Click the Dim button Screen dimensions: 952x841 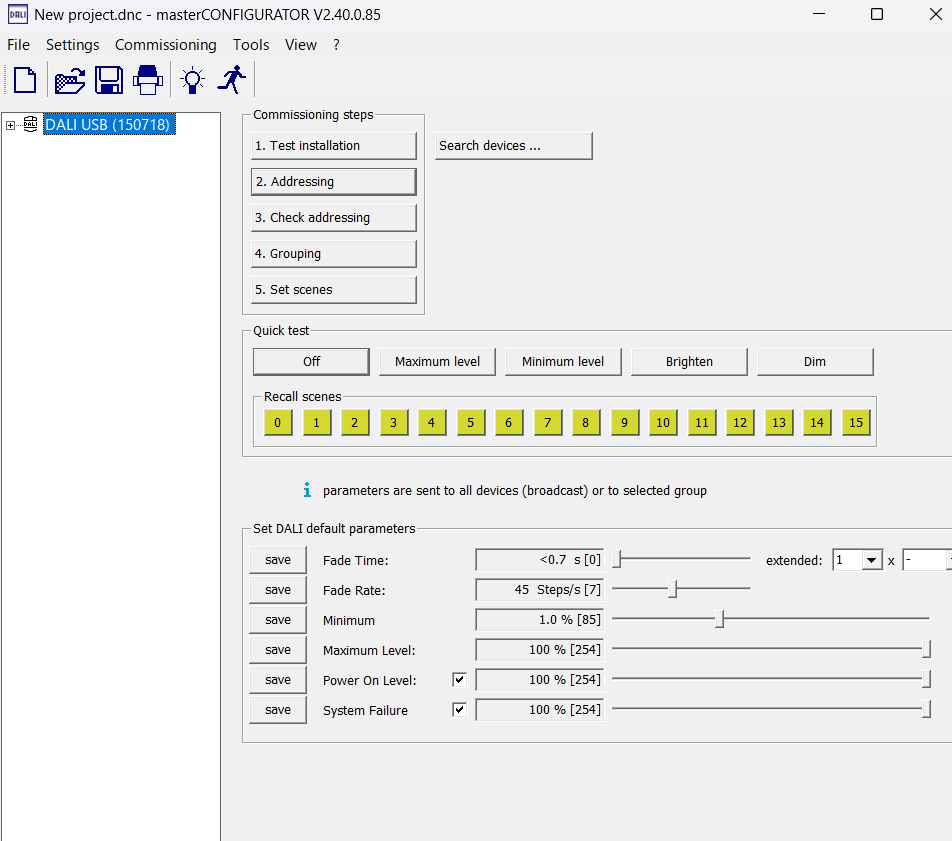coord(815,362)
